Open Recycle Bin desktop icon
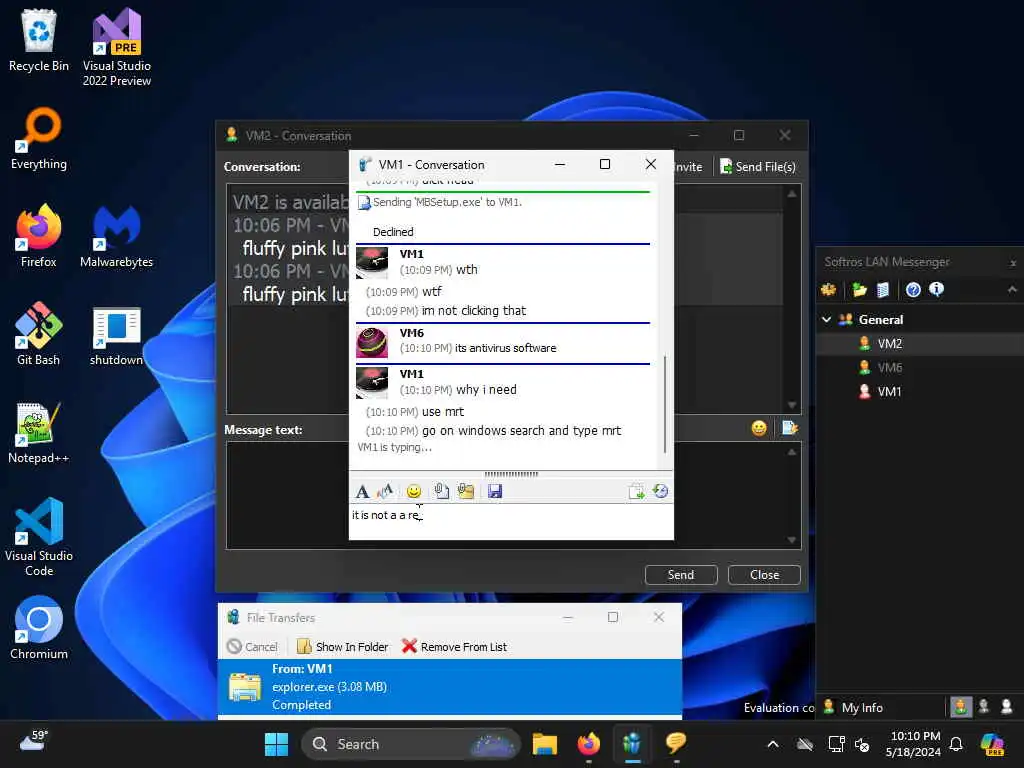This screenshot has height=768, width=1024. (39, 40)
